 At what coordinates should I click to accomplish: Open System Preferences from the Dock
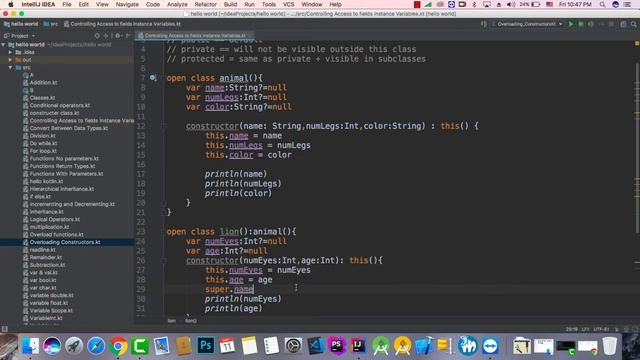(x=293, y=346)
